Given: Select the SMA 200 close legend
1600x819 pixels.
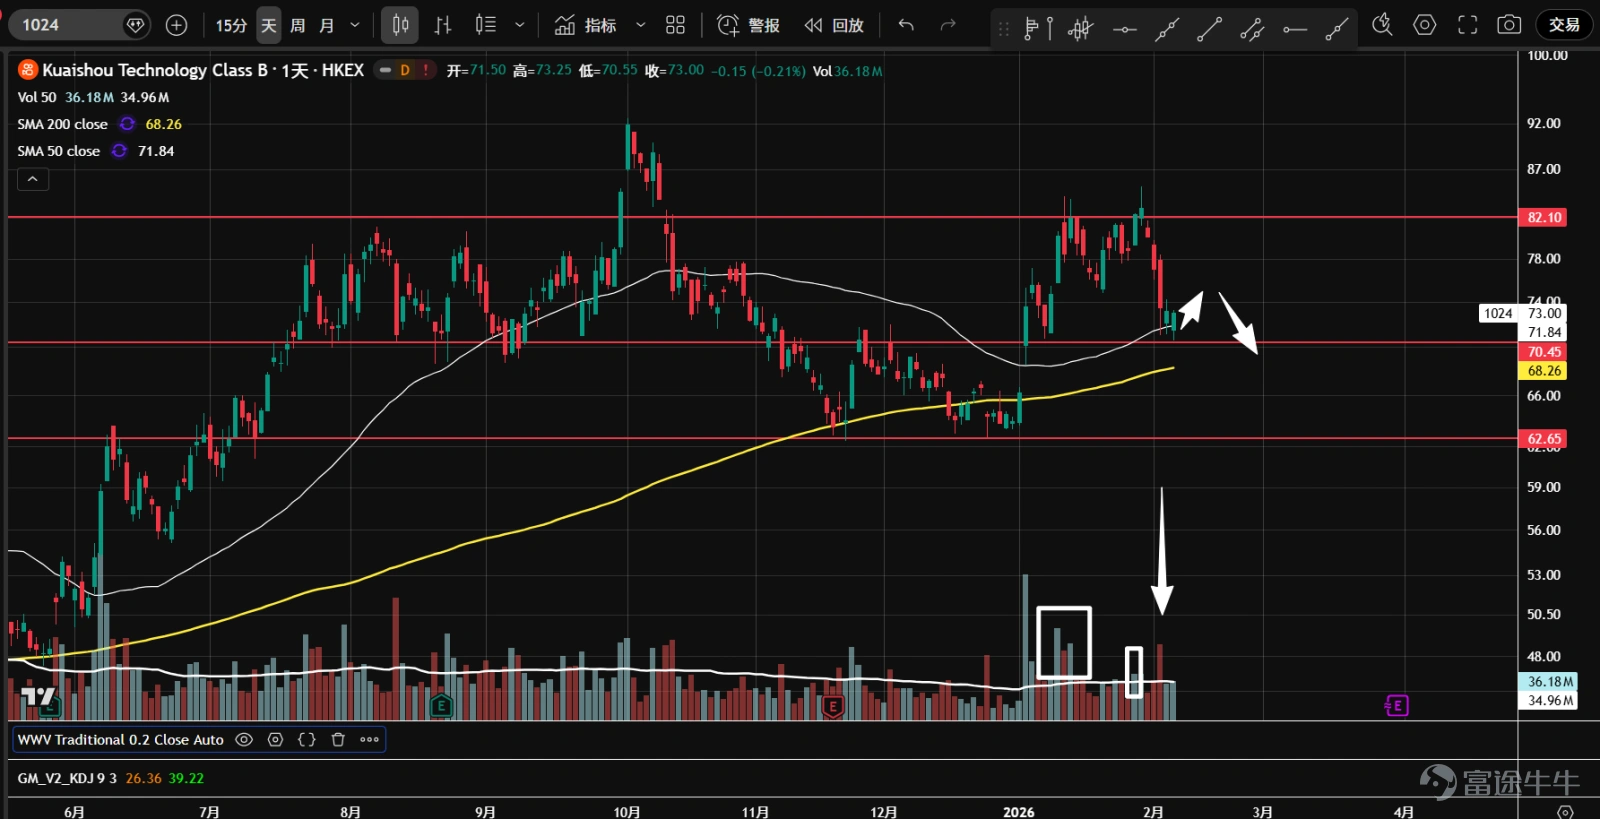Looking at the screenshot, I should pos(62,124).
